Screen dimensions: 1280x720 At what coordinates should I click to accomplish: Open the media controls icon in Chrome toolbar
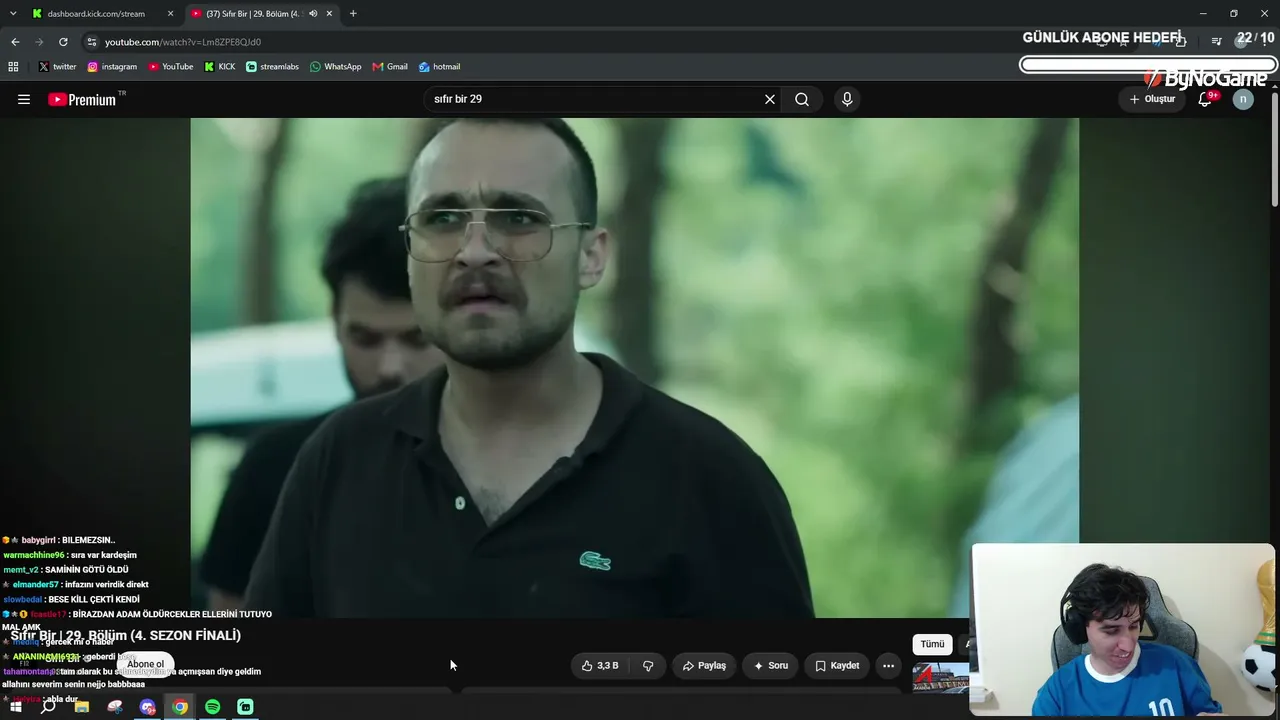(1216, 42)
